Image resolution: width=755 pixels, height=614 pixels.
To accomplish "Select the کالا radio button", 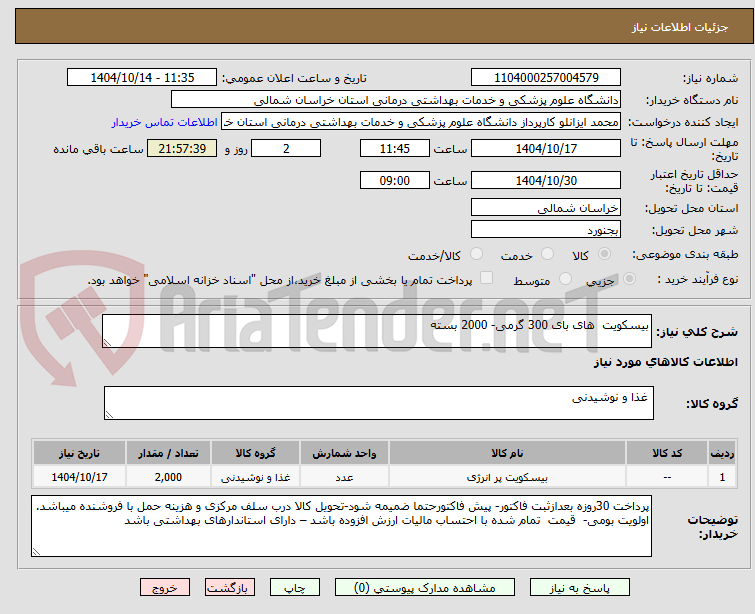I will (x=604, y=254).
